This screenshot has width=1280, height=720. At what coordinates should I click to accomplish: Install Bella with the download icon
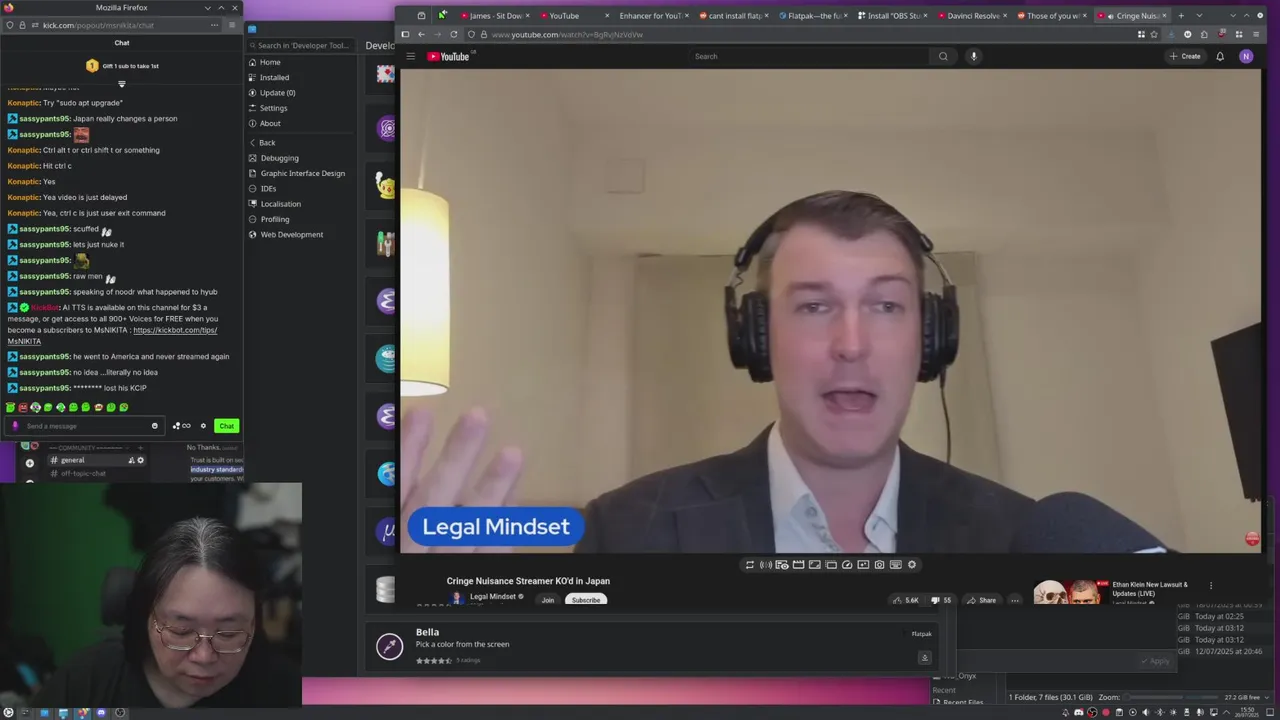point(925,657)
